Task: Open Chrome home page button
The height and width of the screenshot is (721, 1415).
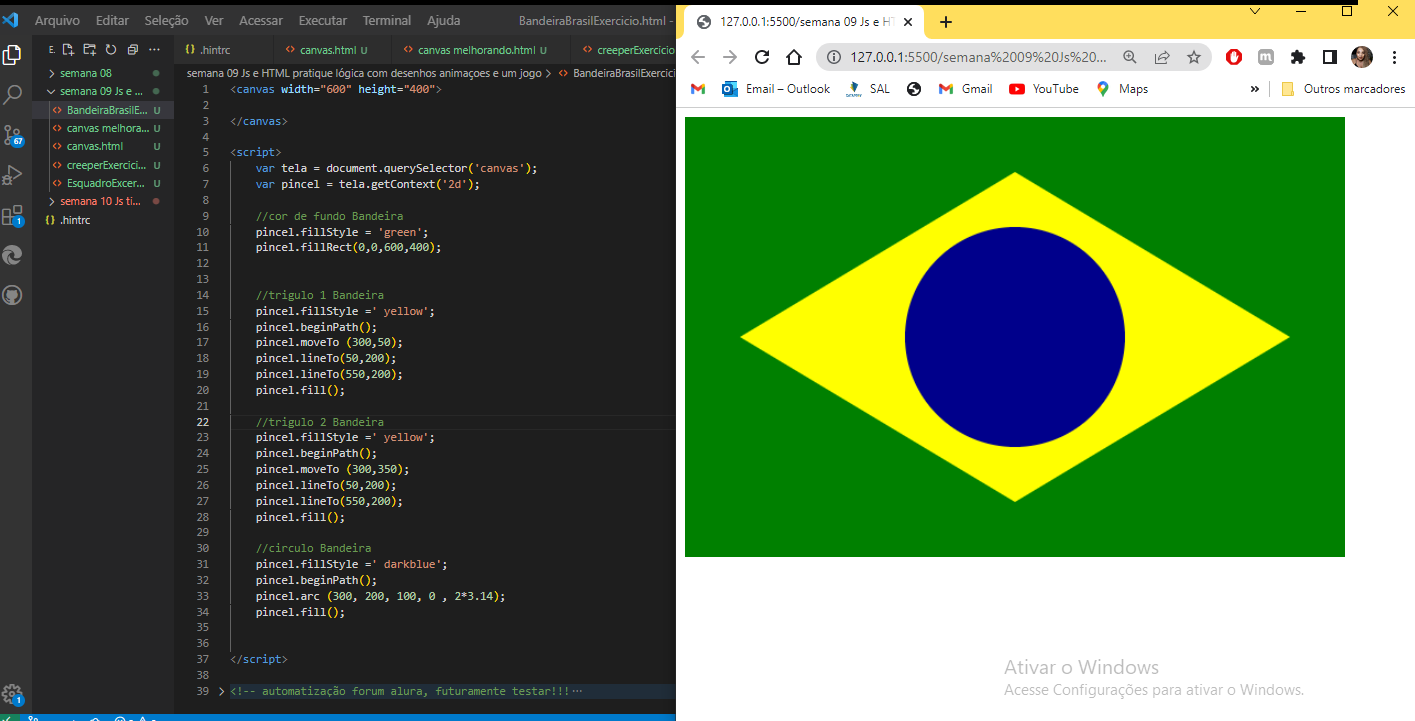Action: pos(794,57)
